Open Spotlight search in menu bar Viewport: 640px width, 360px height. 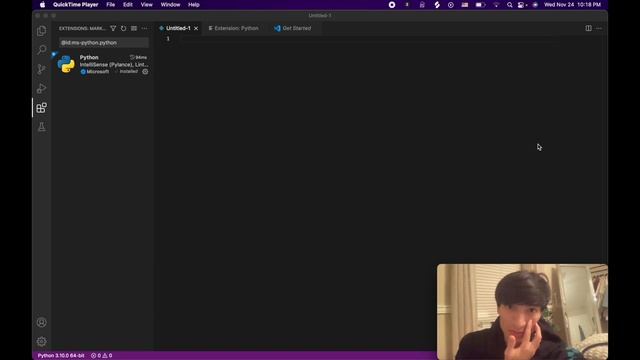(x=509, y=5)
